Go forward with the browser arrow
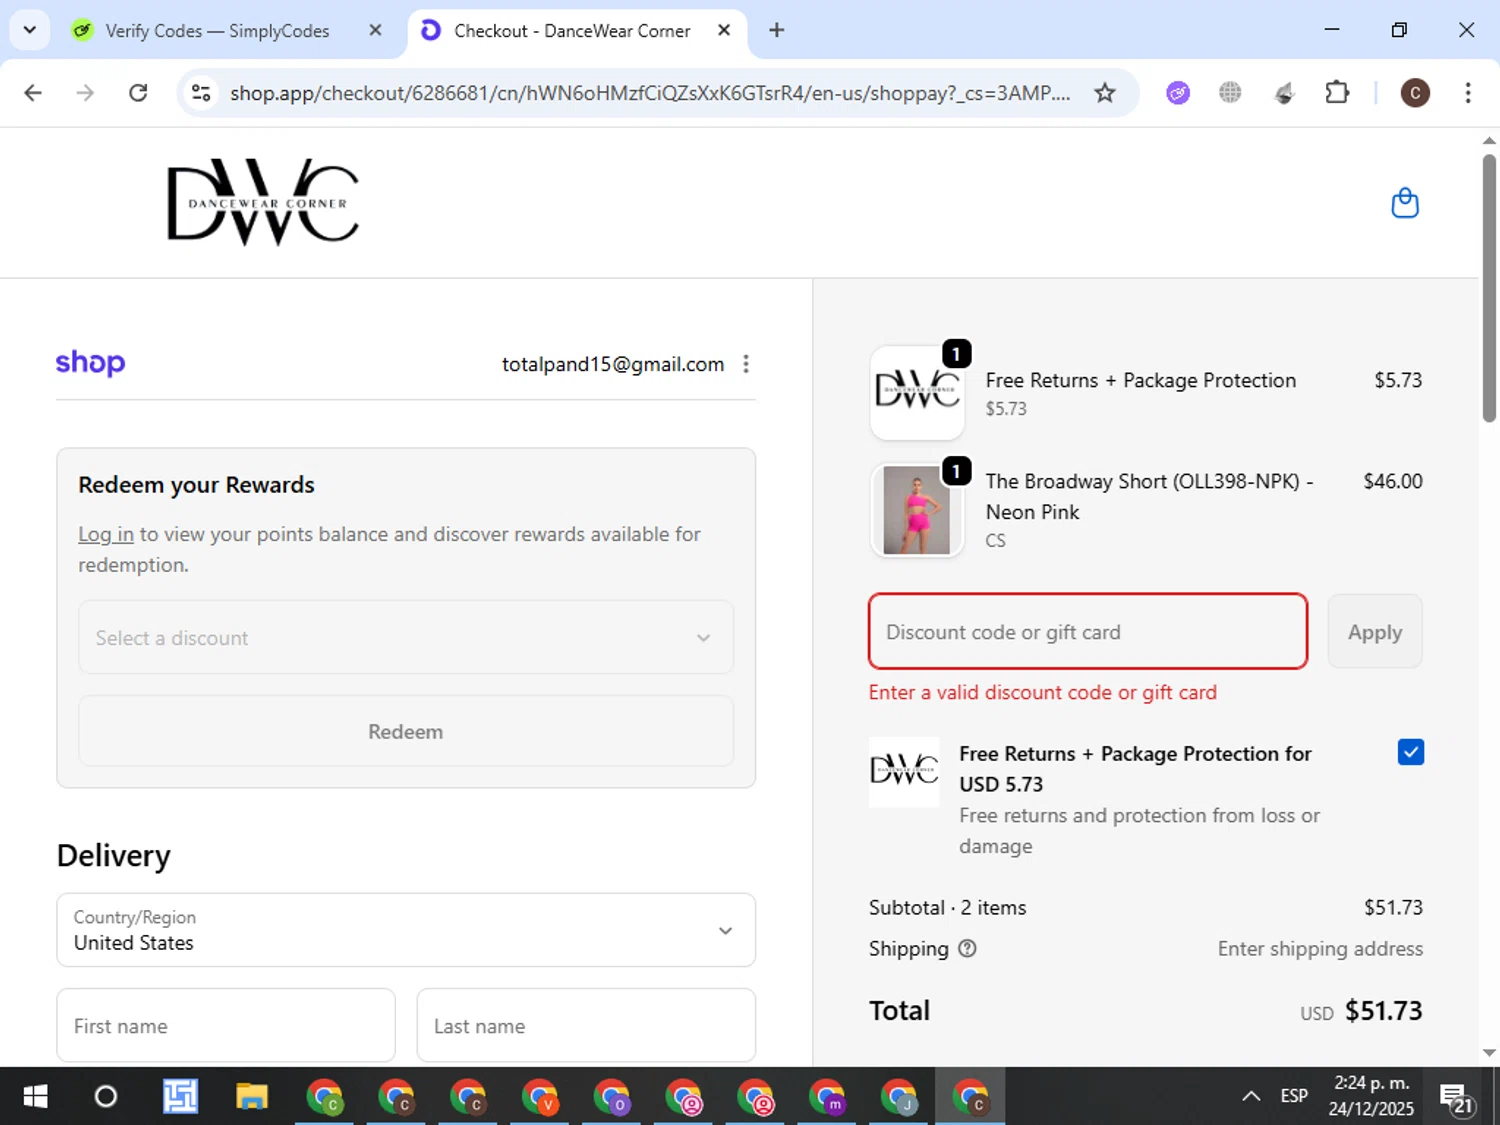 click(85, 93)
